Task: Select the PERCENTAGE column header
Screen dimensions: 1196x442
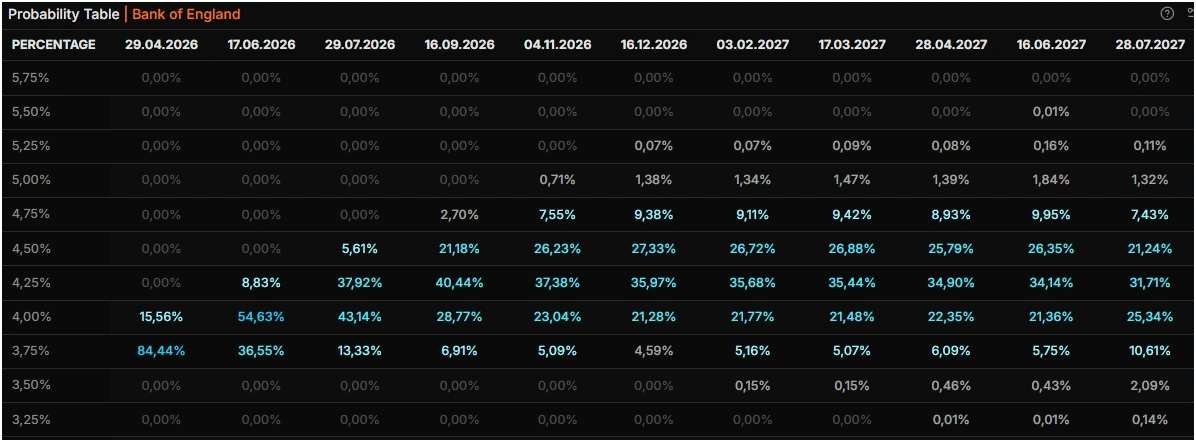Action: tap(54, 45)
